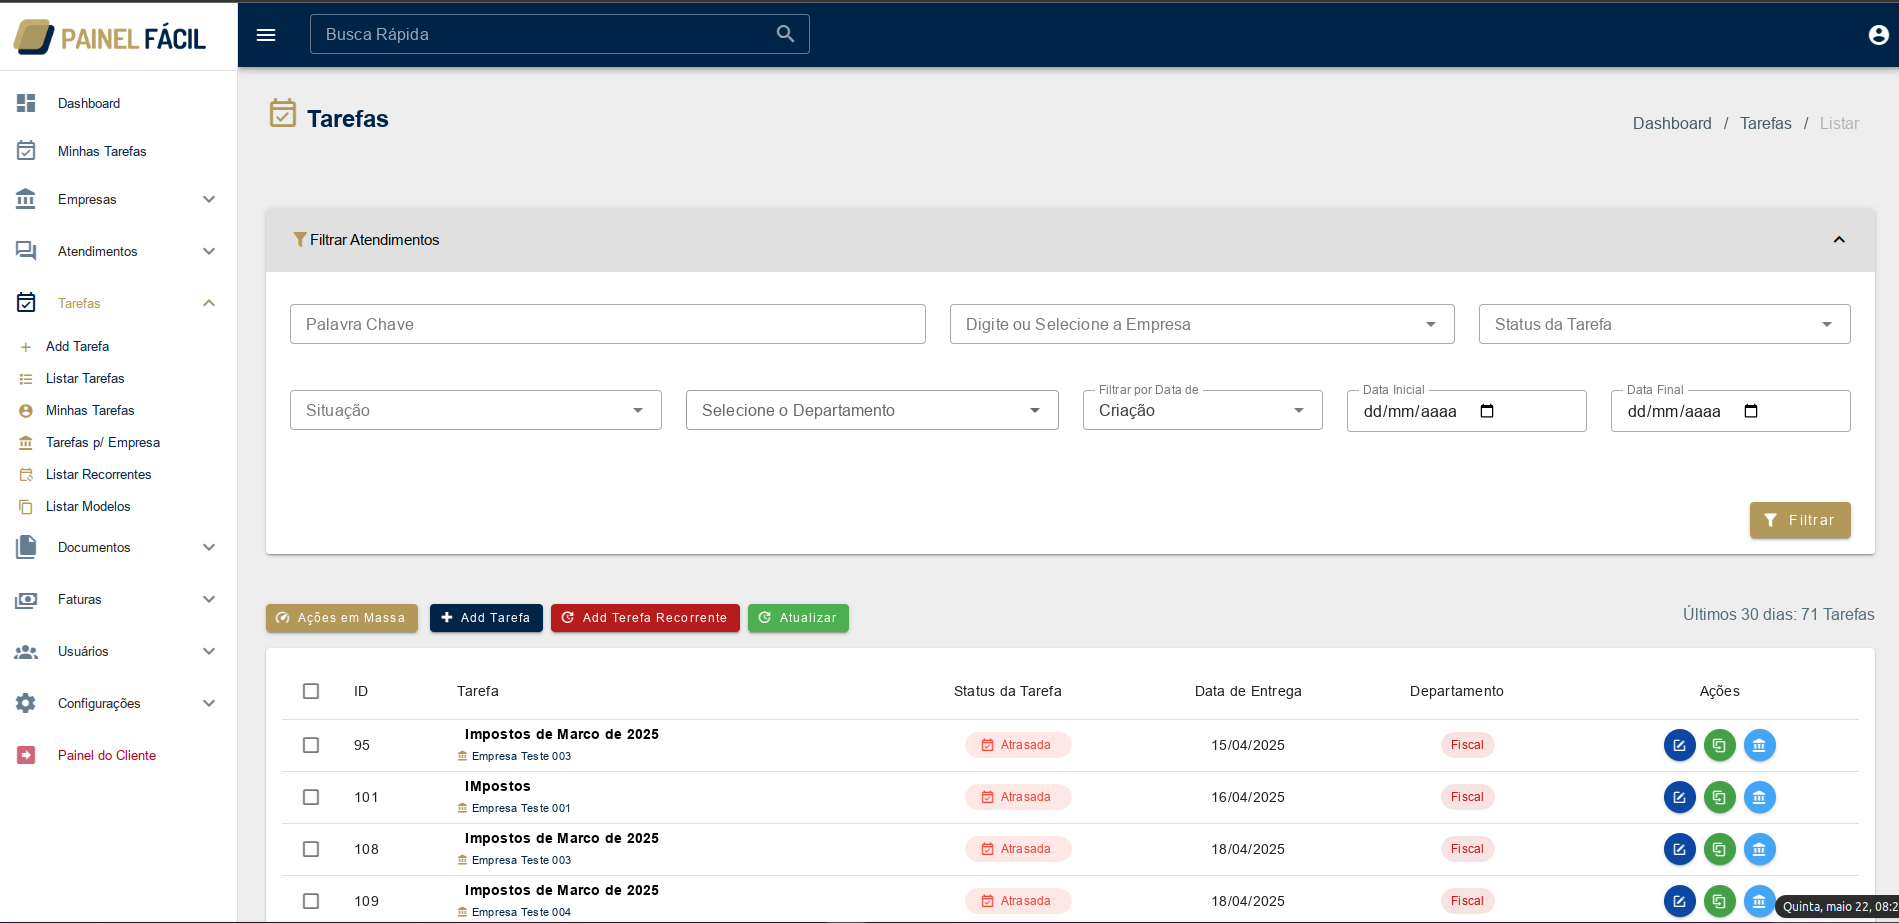The image size is (1899, 923).
Task: Click the Painel Fácil logo
Action: click(110, 37)
